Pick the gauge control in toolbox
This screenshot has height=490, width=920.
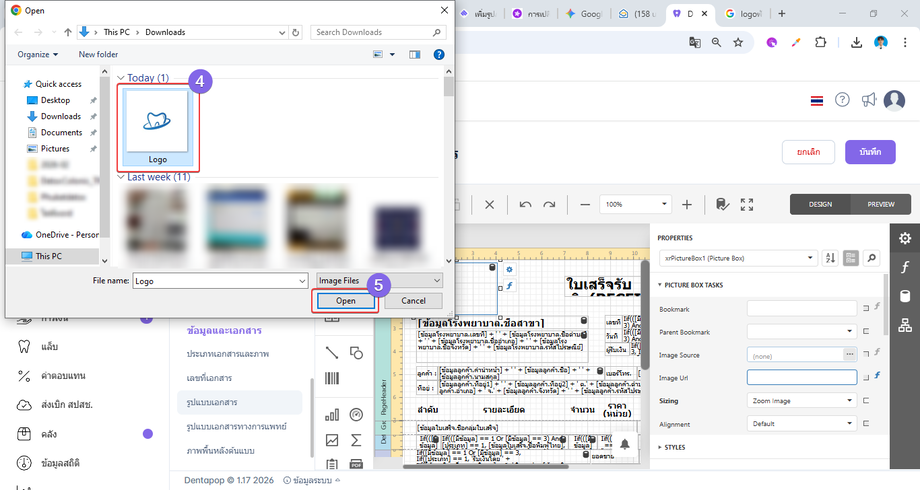click(x=356, y=415)
